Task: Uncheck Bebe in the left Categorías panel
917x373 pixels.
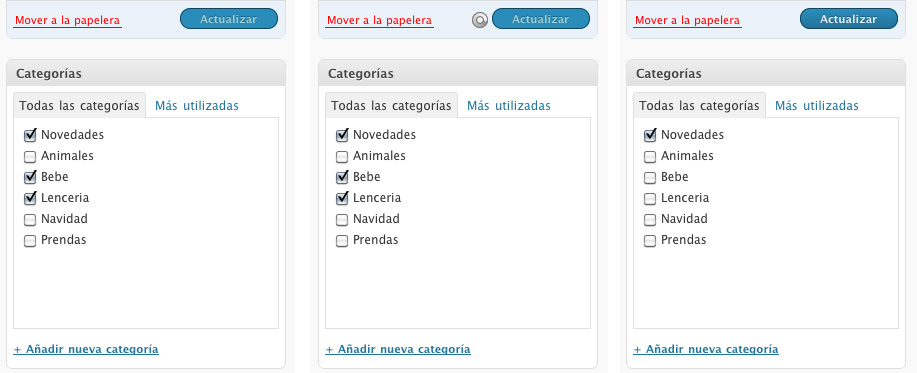Action: [30, 178]
